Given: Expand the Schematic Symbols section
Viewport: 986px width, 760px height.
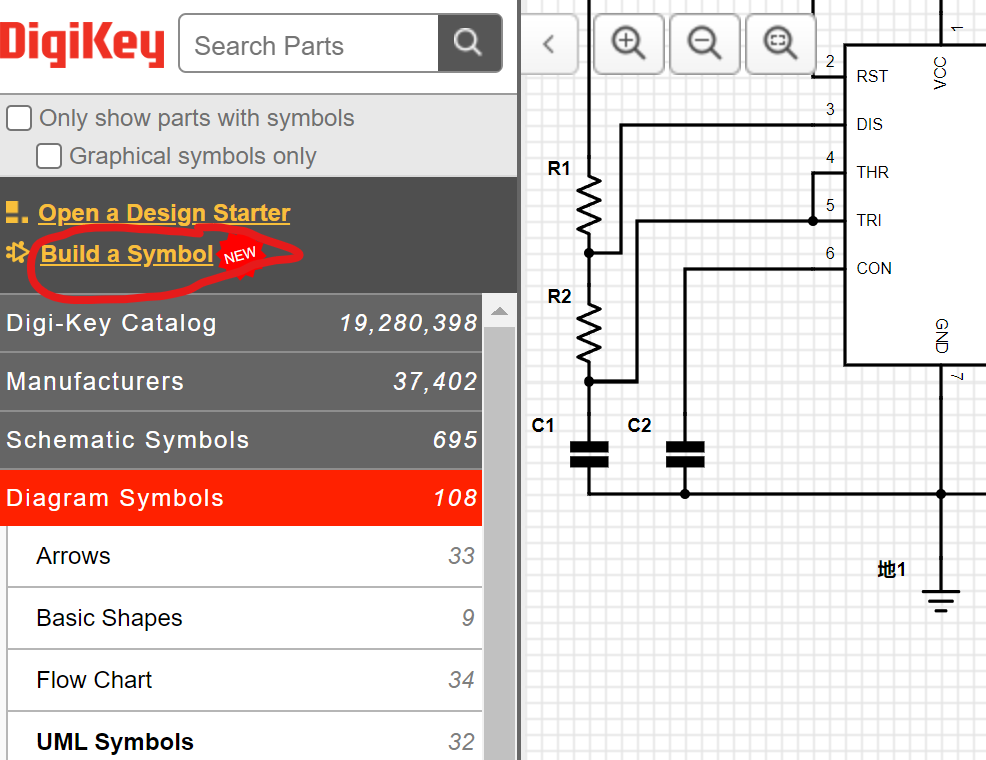Looking at the screenshot, I should [241, 440].
